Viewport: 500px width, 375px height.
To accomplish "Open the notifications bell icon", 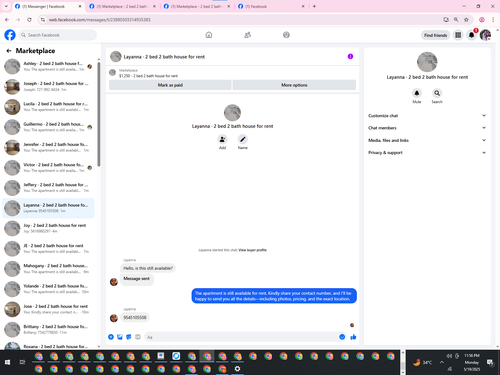I will tap(471, 35).
